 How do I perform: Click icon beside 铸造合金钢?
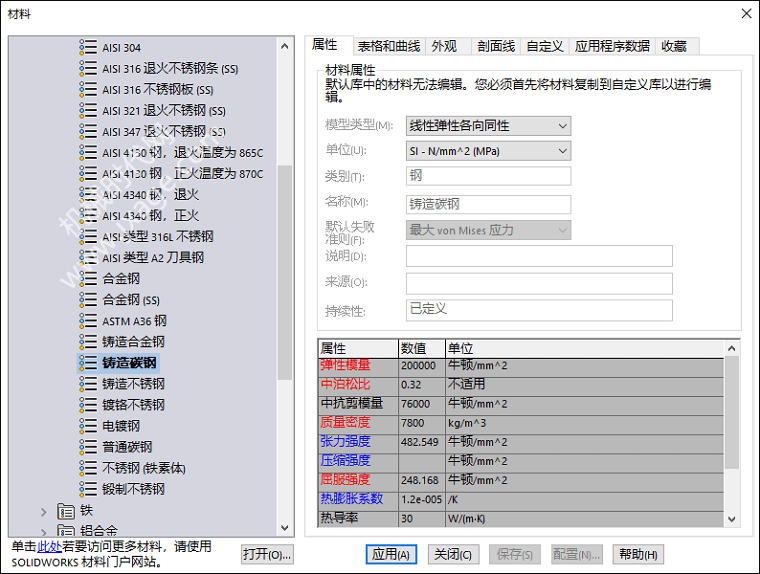coord(88,341)
